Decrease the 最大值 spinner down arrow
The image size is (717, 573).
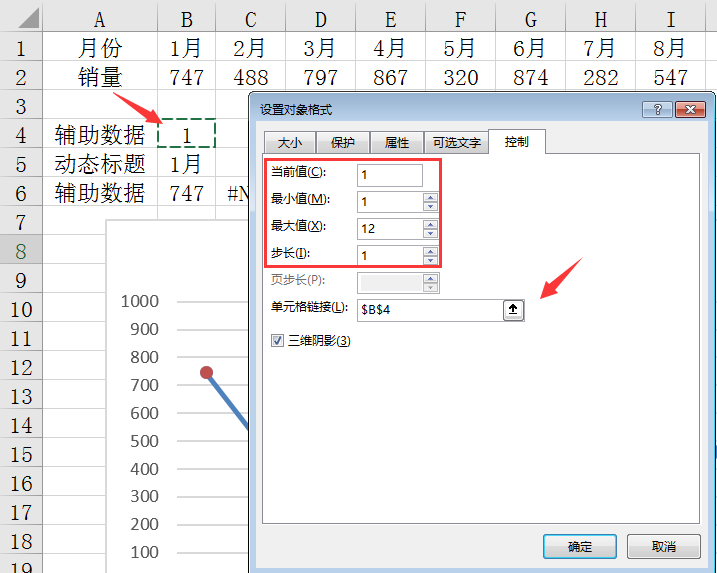pyautogui.click(x=430, y=233)
